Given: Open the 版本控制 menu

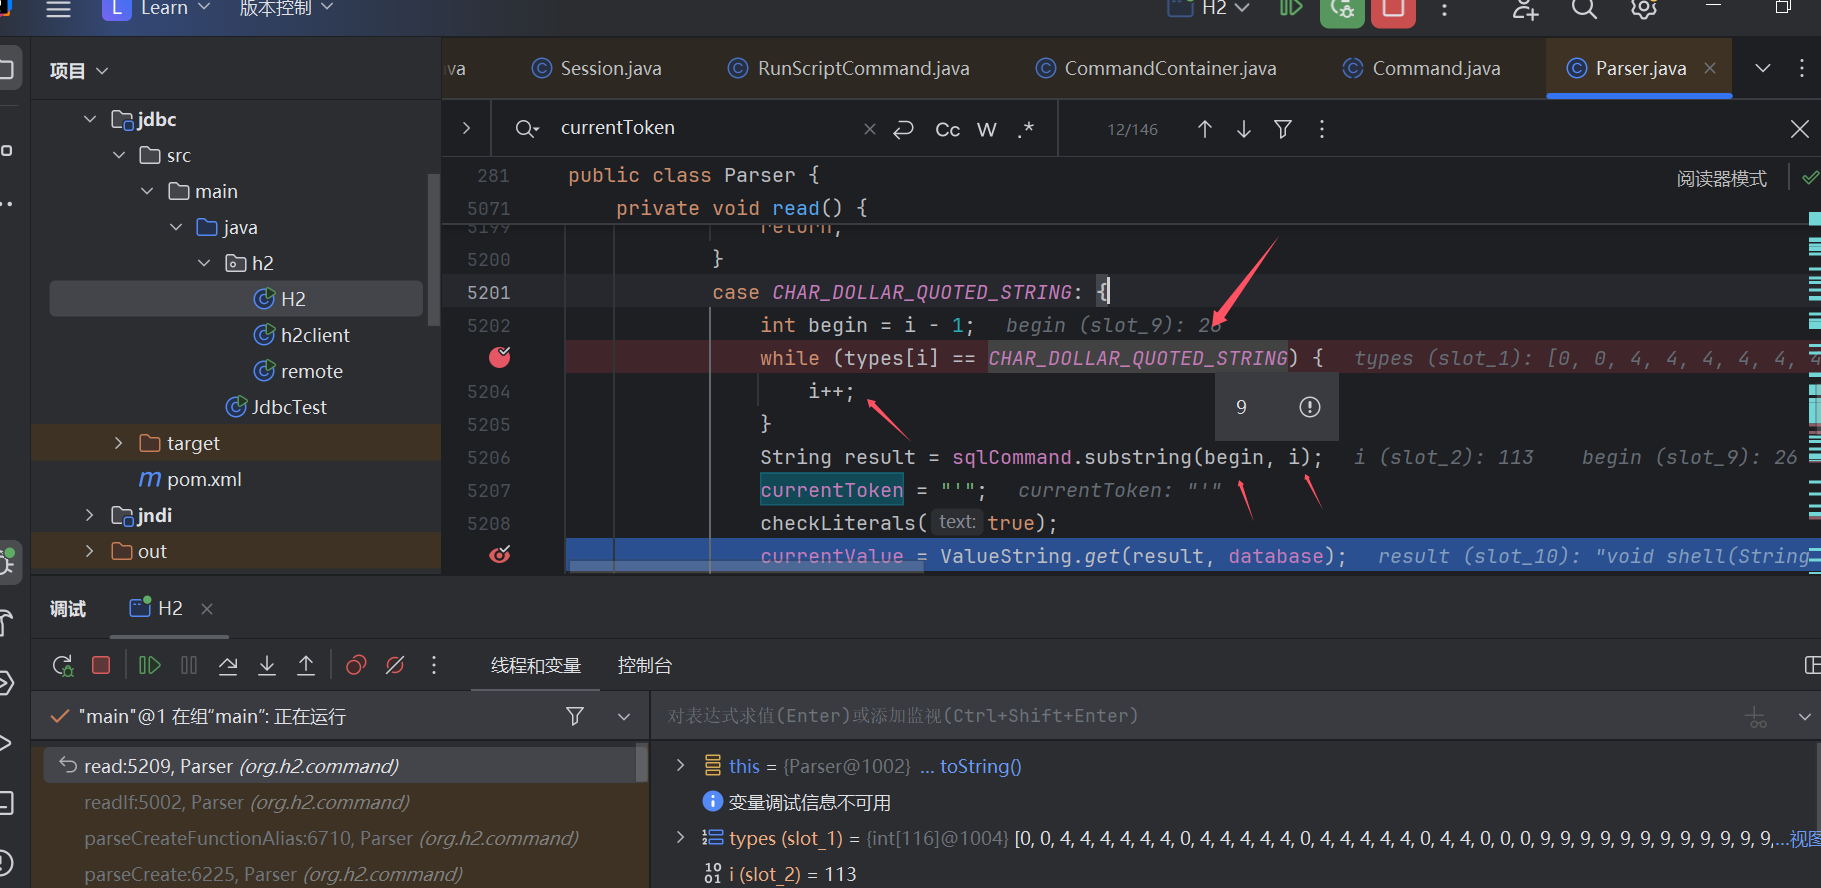Looking at the screenshot, I should tap(286, 9).
